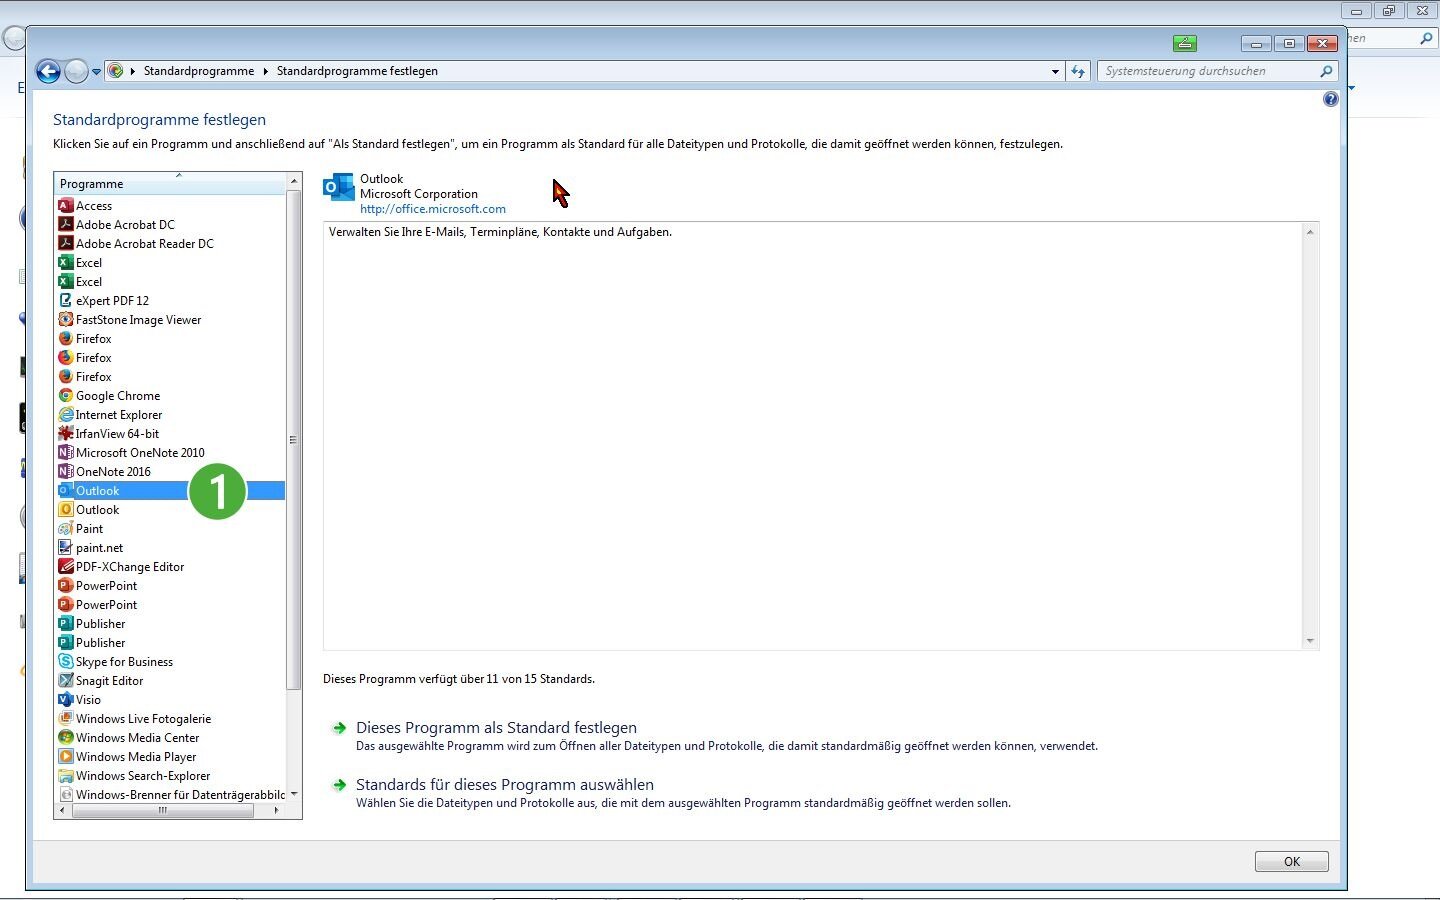Click the FastStone Image Viewer icon
The image size is (1440, 900).
[x=66, y=320]
